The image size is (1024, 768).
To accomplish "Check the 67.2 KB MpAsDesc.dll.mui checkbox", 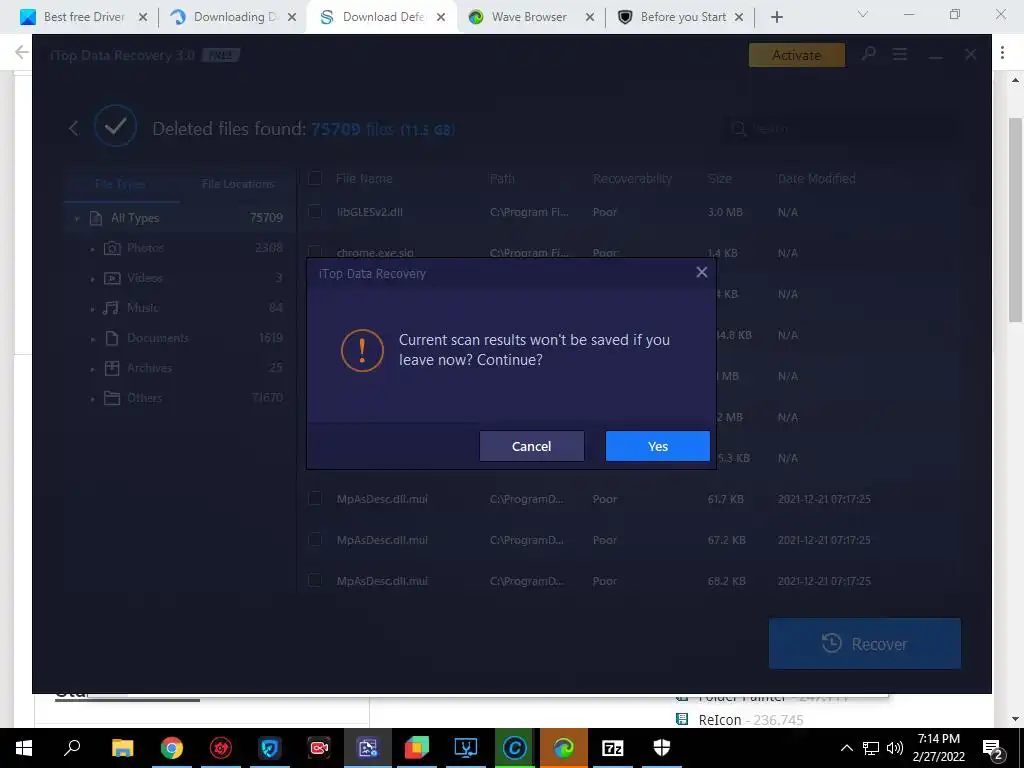I will [315, 539].
